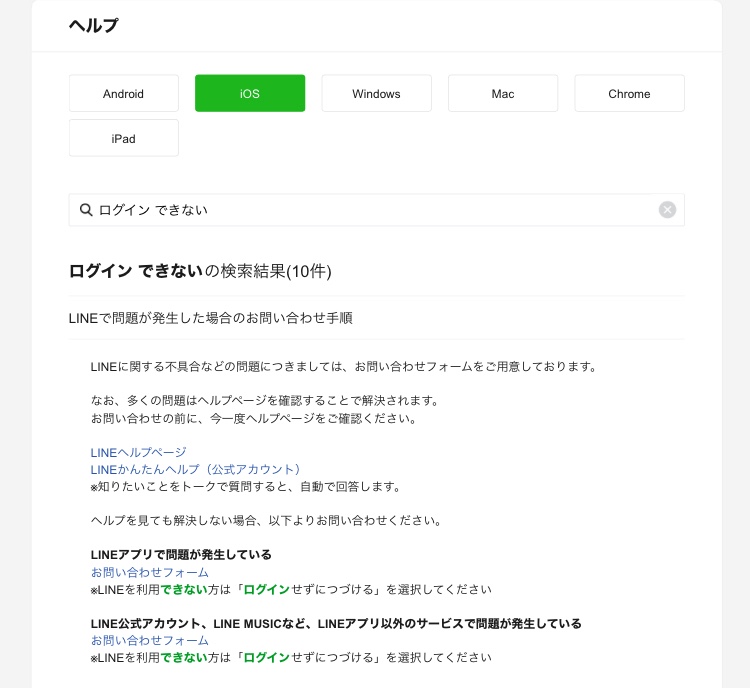The height and width of the screenshot is (688, 750).
Task: Open お問い合わせフォーム link under LINE公式アカウント section
Action: click(x=150, y=640)
